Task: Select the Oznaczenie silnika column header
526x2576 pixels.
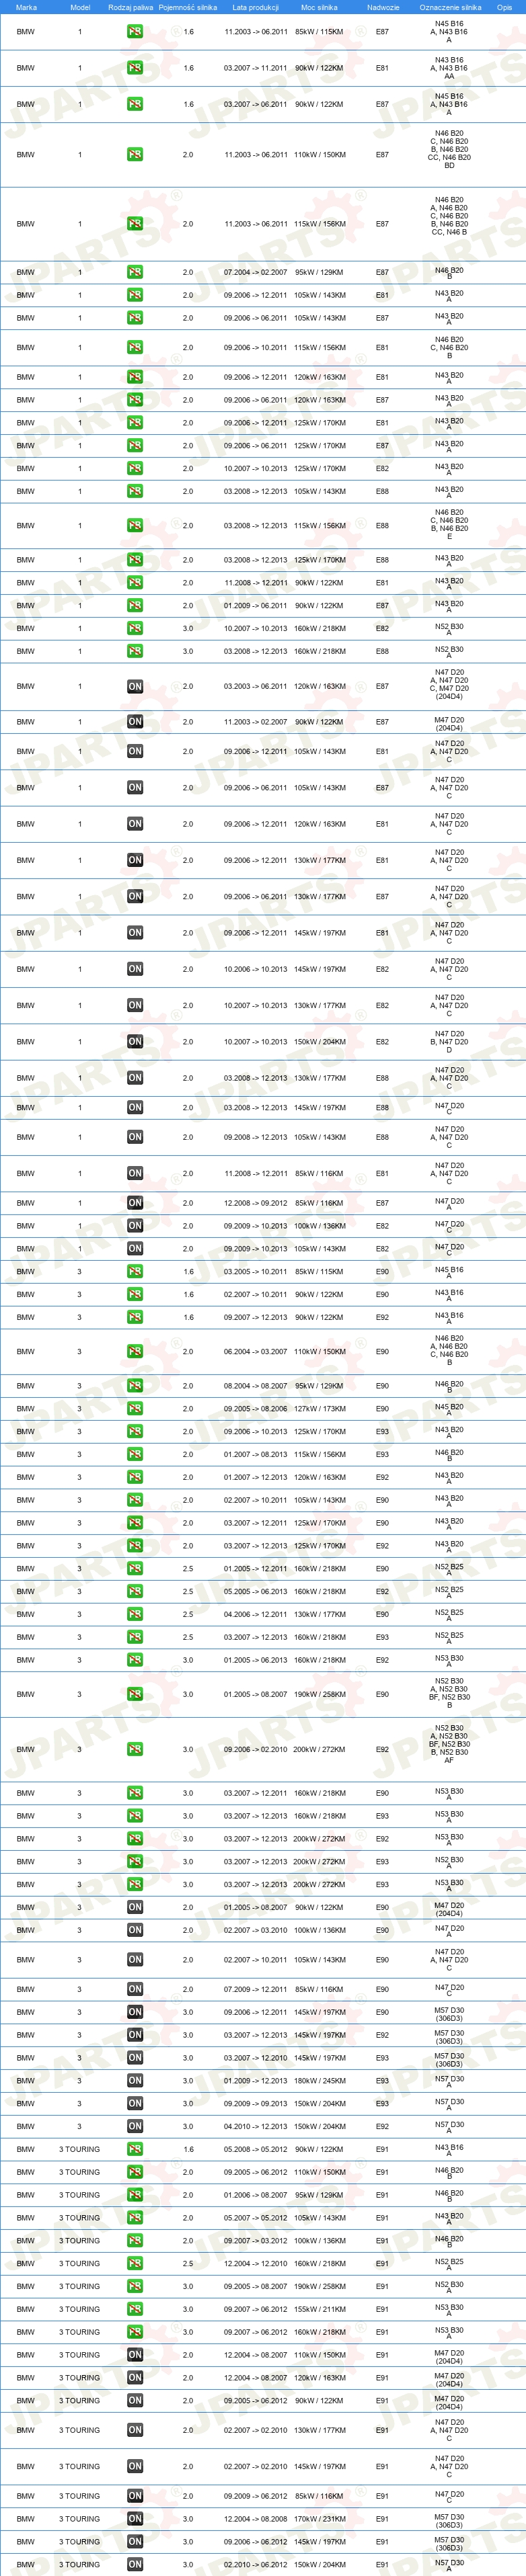Action: (x=450, y=7)
